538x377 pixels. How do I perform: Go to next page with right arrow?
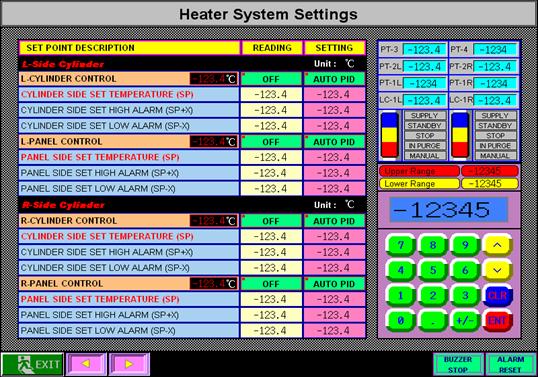point(129,364)
